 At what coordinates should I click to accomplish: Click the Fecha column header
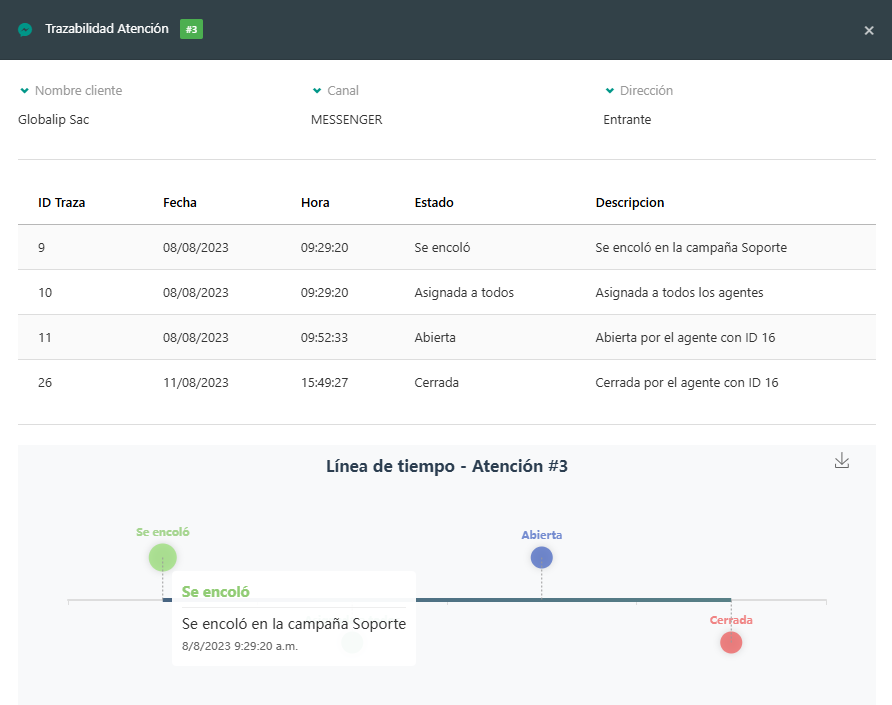pyautogui.click(x=180, y=202)
